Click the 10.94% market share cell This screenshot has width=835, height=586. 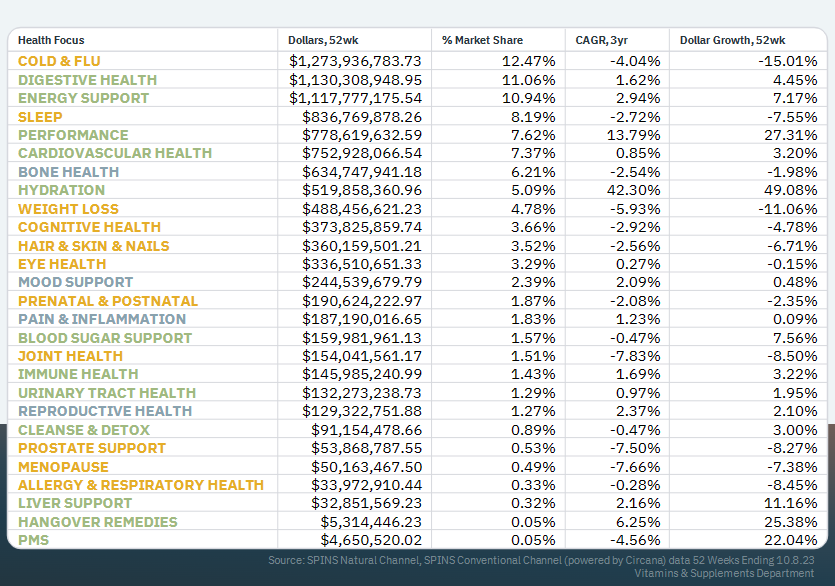tap(529, 98)
